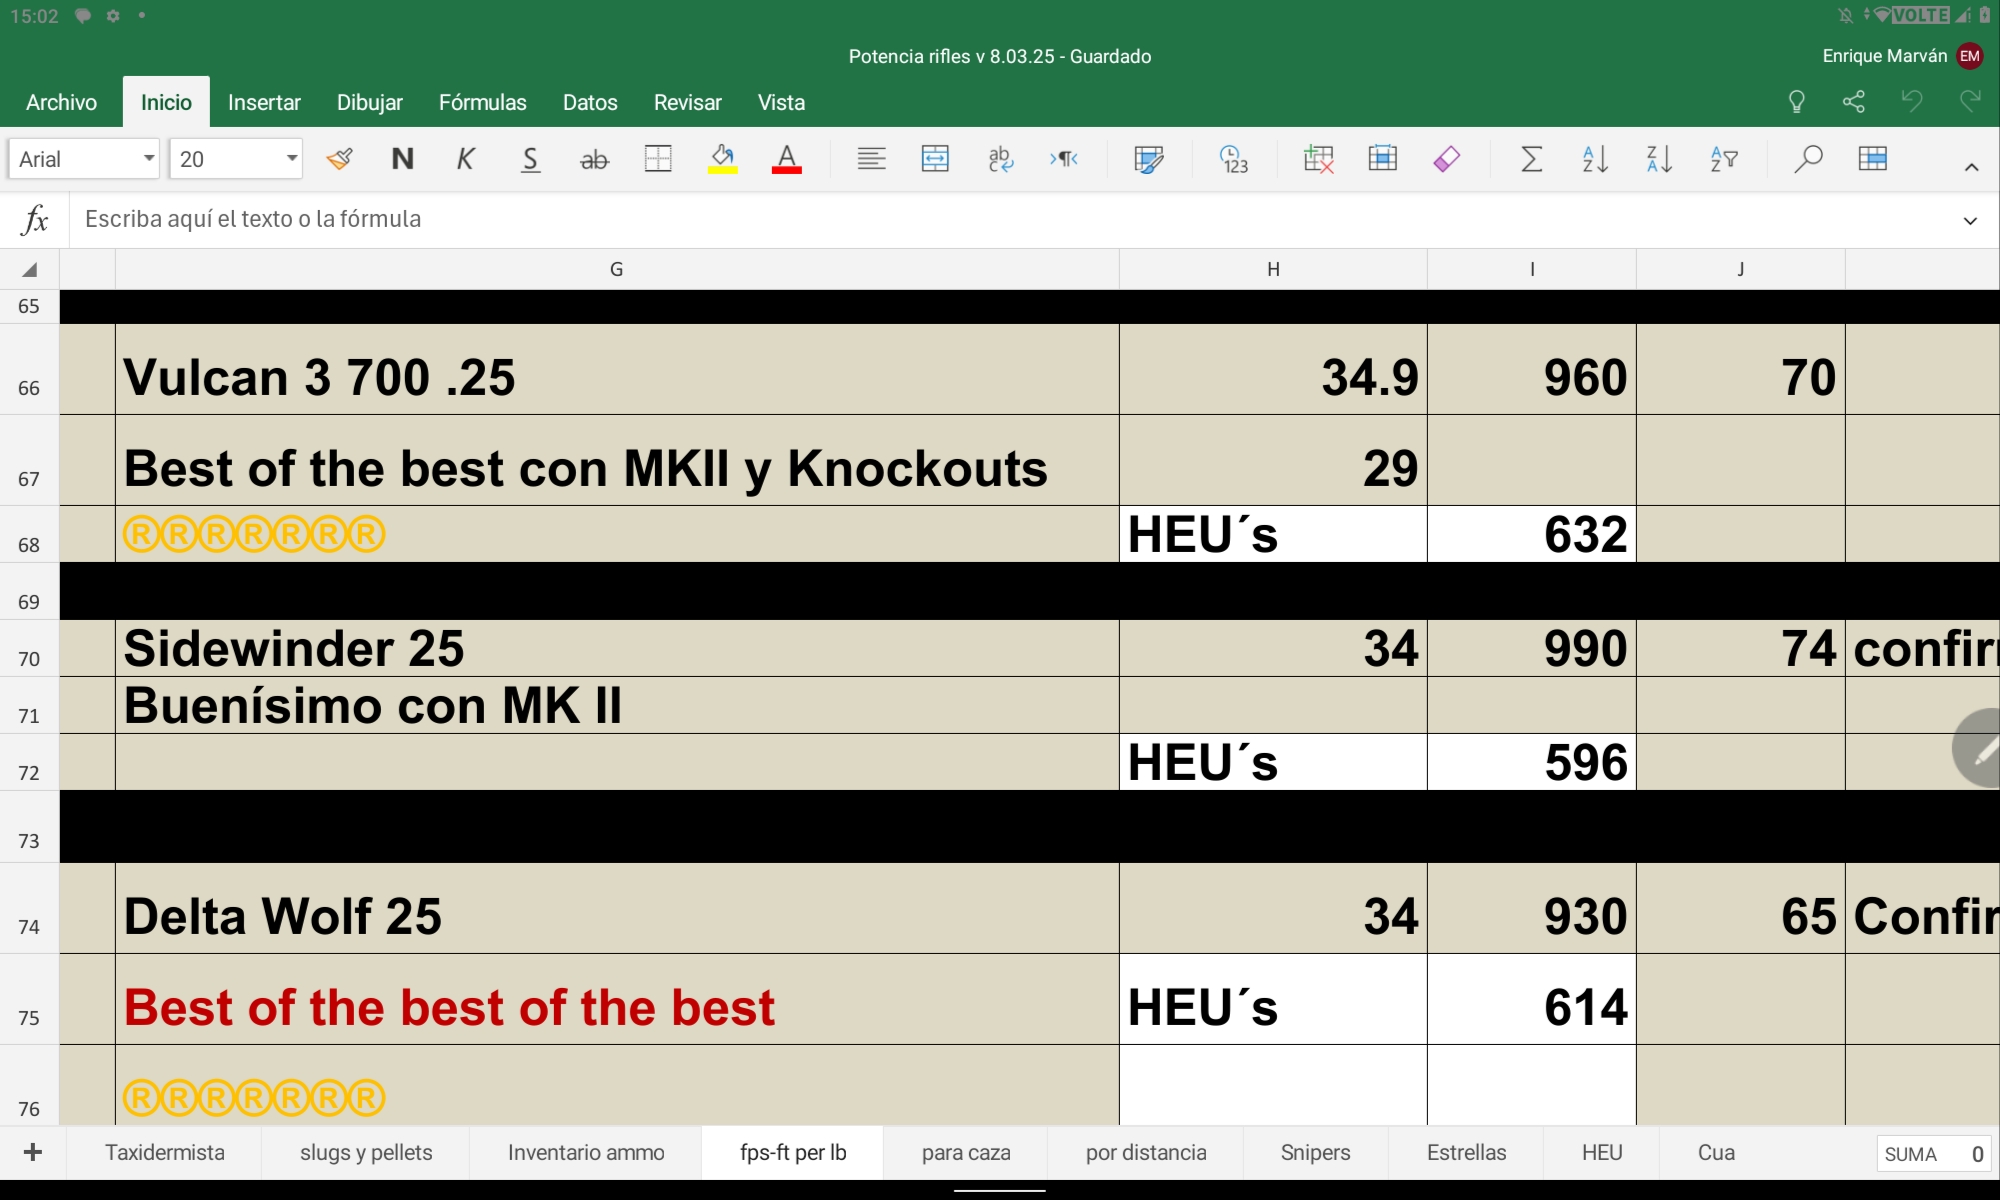
Task: Apply red font color
Action: (787, 159)
